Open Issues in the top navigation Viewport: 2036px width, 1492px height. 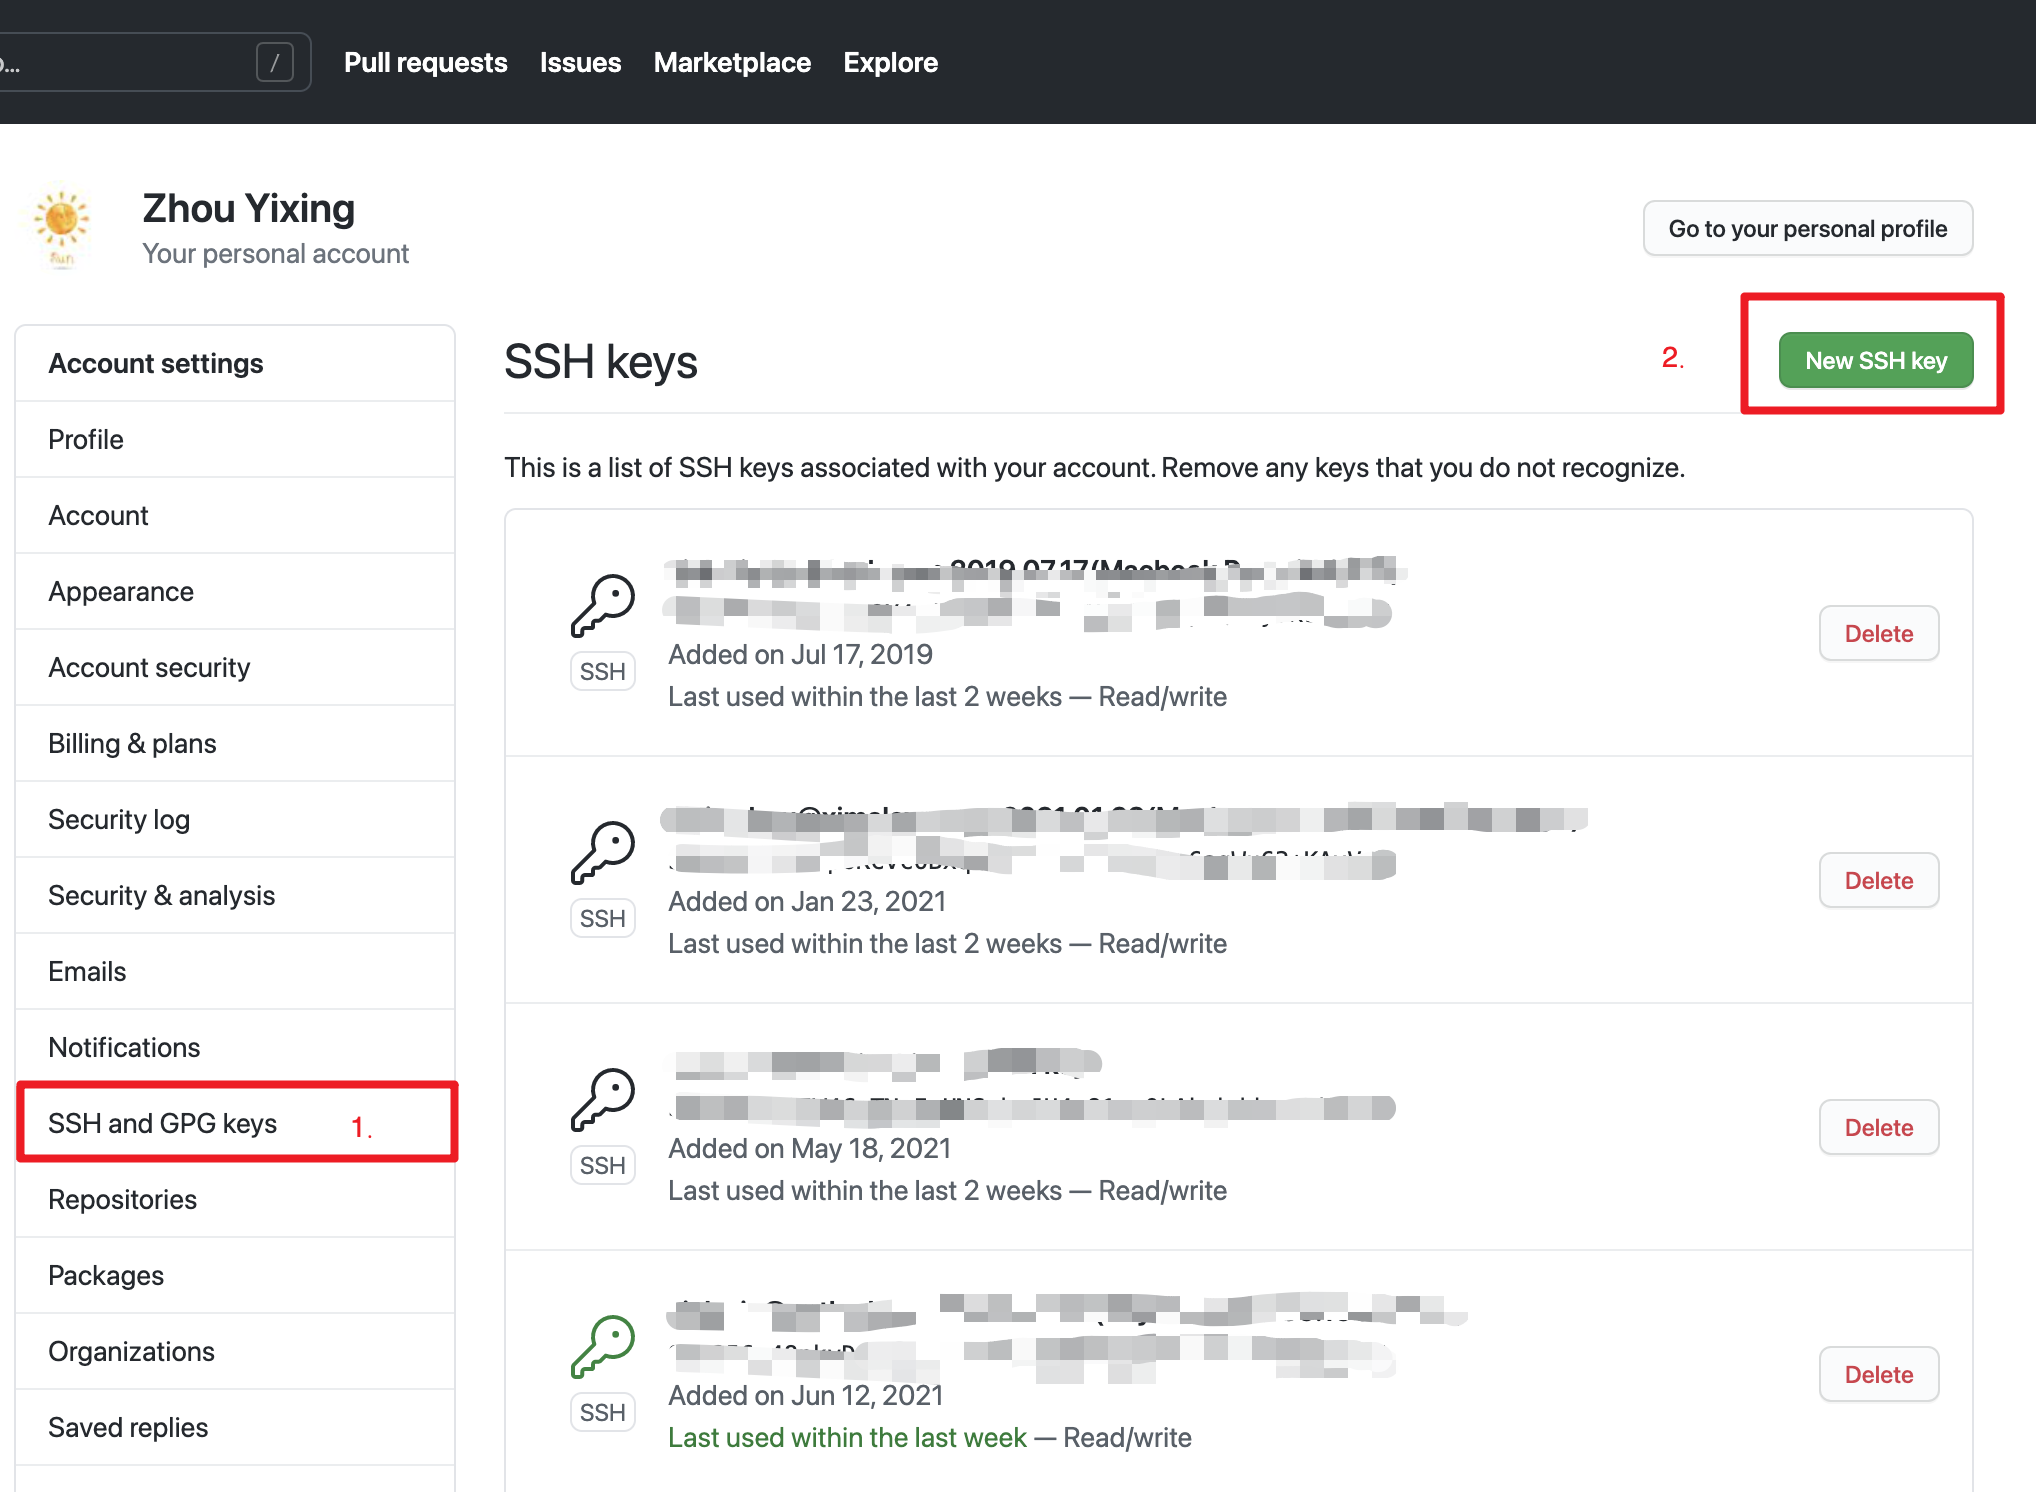[x=581, y=62]
